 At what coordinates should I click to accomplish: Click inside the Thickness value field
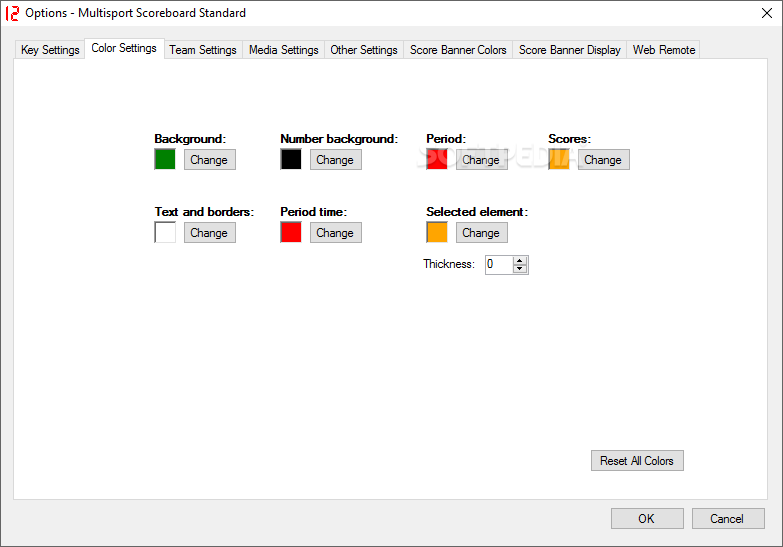499,264
